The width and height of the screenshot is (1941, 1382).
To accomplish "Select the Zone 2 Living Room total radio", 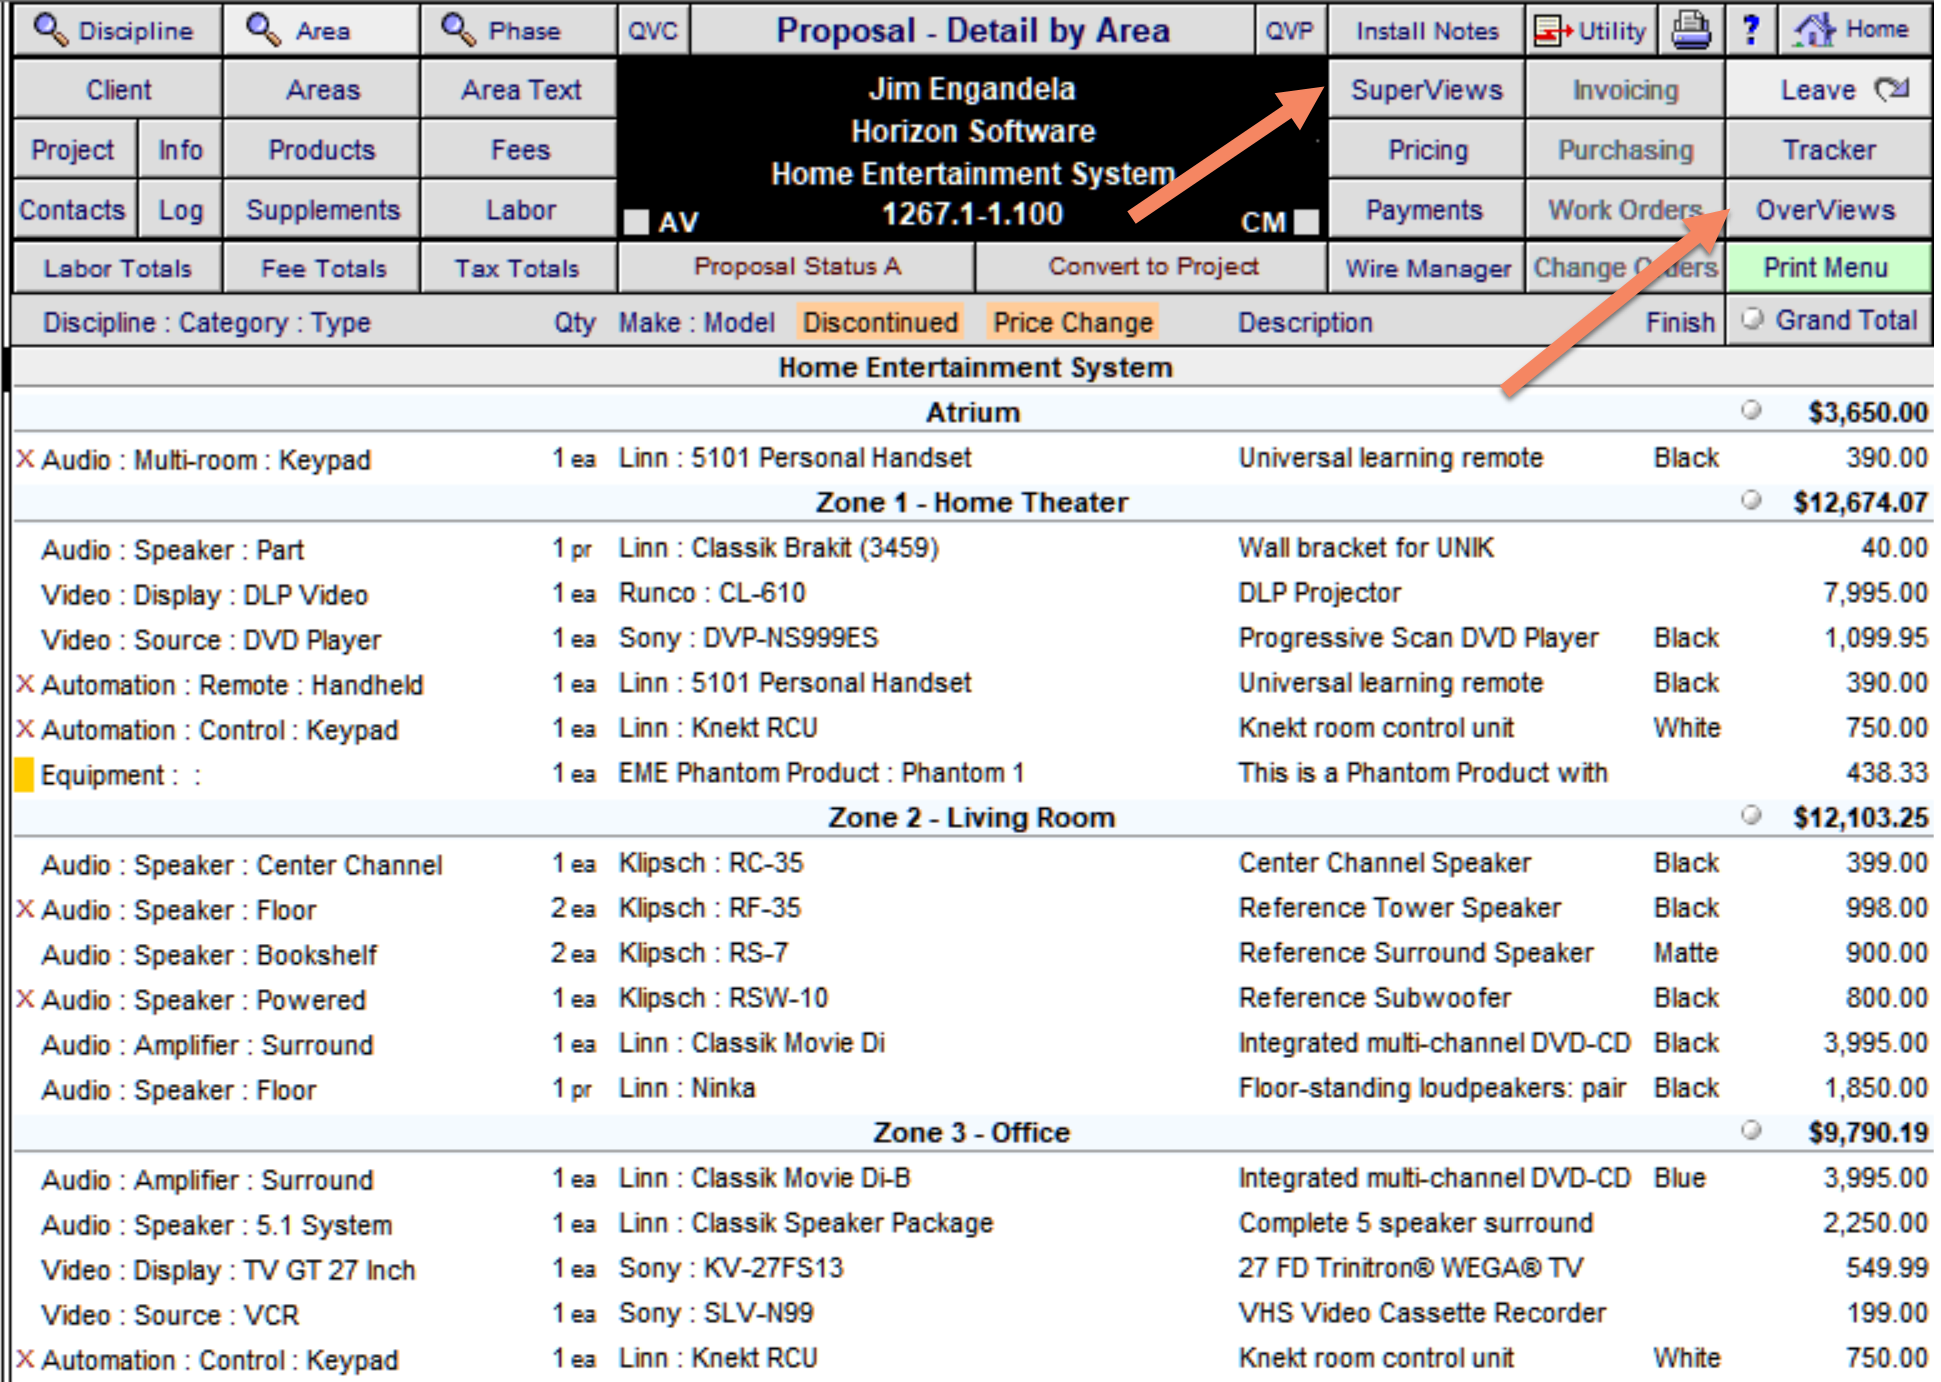I will tap(1751, 814).
